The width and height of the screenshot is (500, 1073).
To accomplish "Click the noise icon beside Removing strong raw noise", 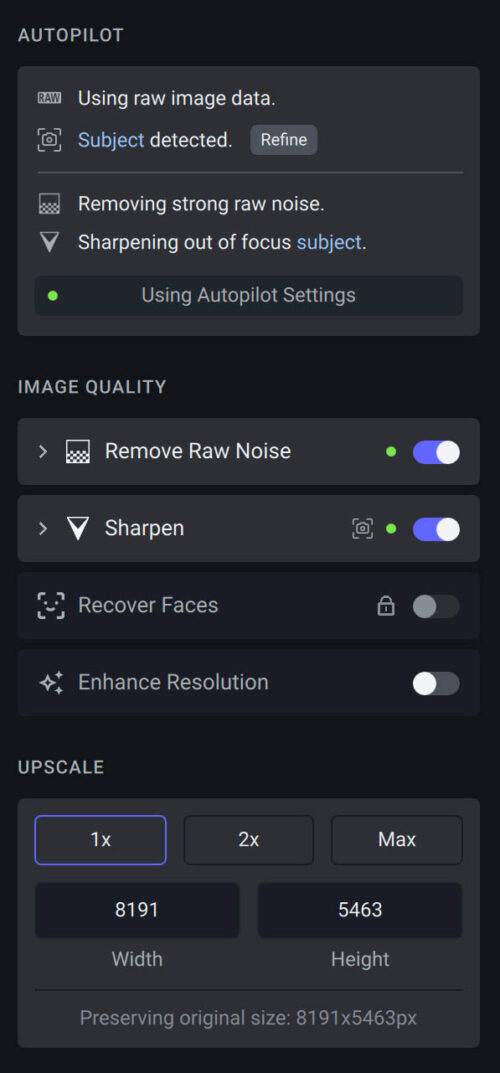I will click(x=49, y=204).
